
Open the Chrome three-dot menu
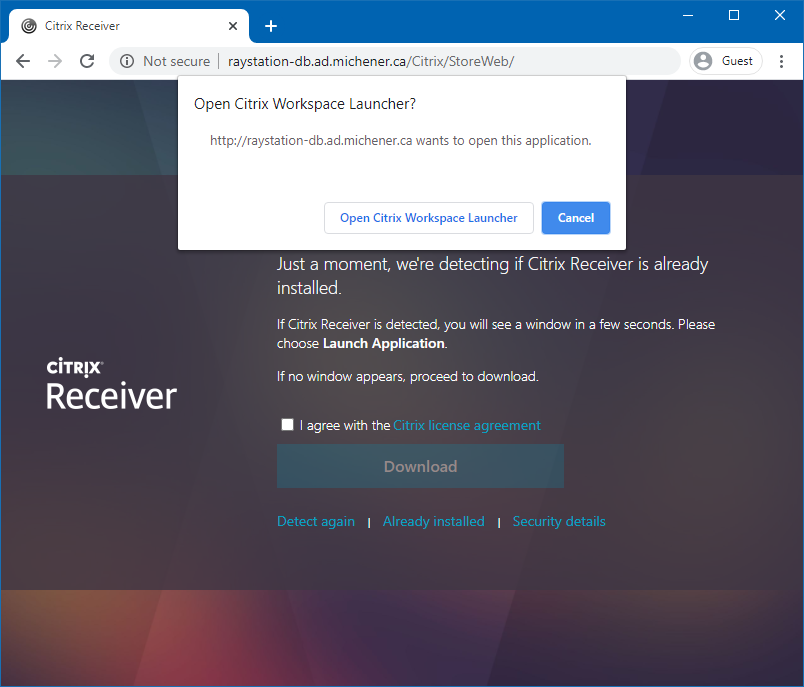(781, 61)
